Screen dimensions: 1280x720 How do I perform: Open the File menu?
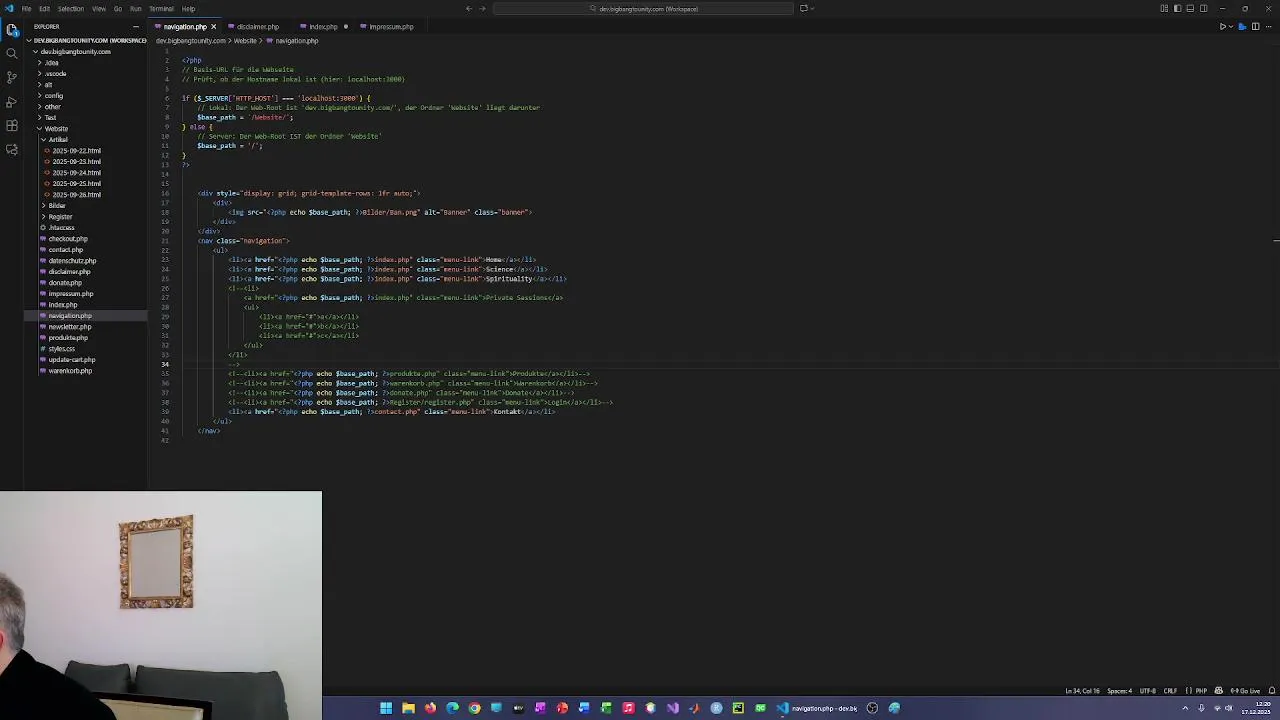pos(26,9)
